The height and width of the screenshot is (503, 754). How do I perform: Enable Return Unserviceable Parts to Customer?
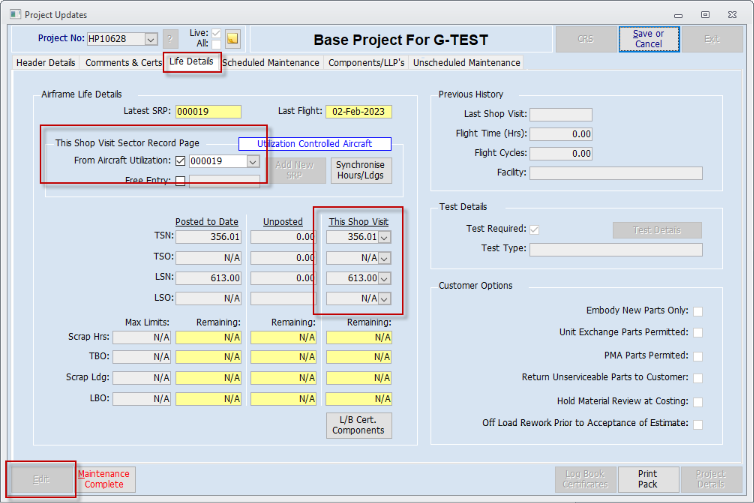698,378
